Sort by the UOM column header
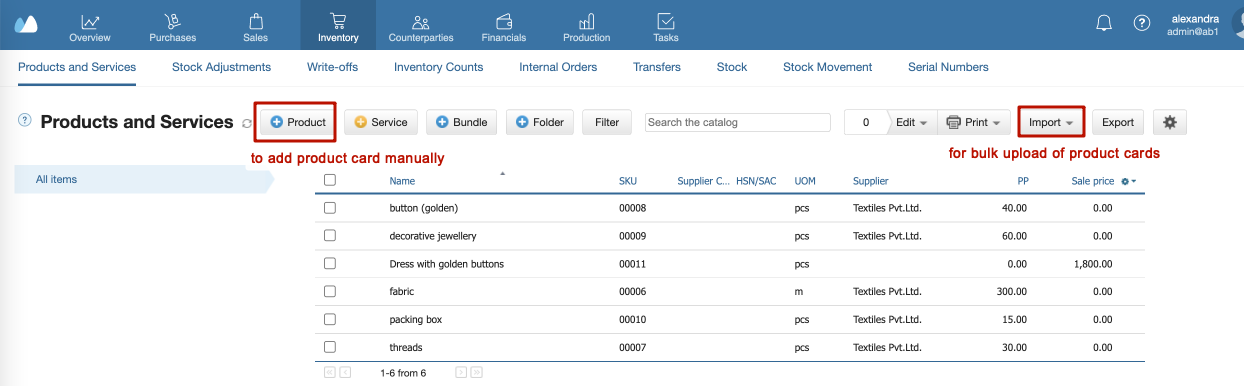The height and width of the screenshot is (386, 1244). pyautogui.click(x=805, y=181)
